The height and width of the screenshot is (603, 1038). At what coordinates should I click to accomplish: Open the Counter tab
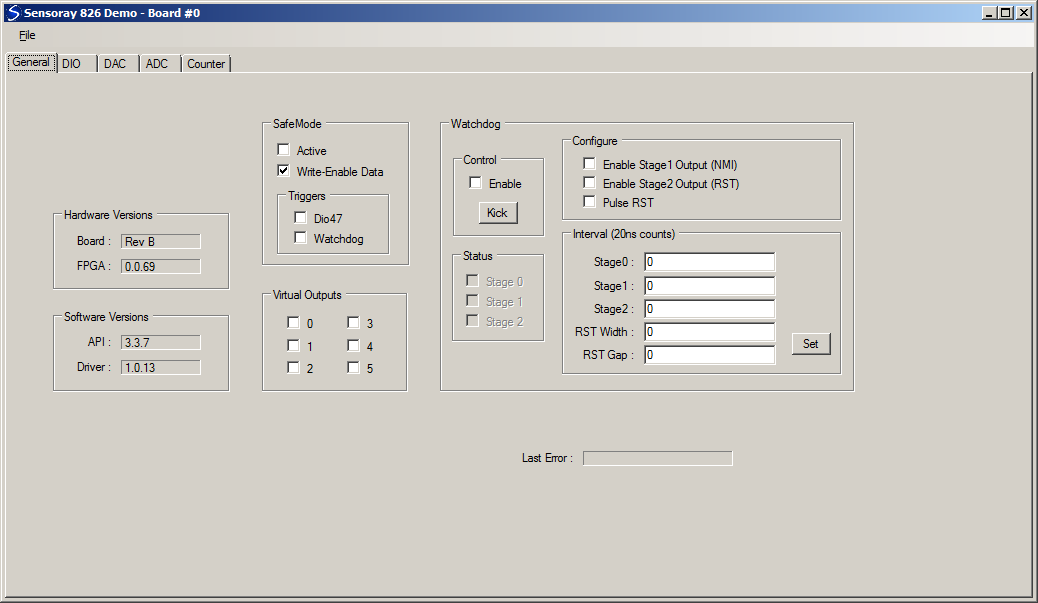tap(206, 64)
